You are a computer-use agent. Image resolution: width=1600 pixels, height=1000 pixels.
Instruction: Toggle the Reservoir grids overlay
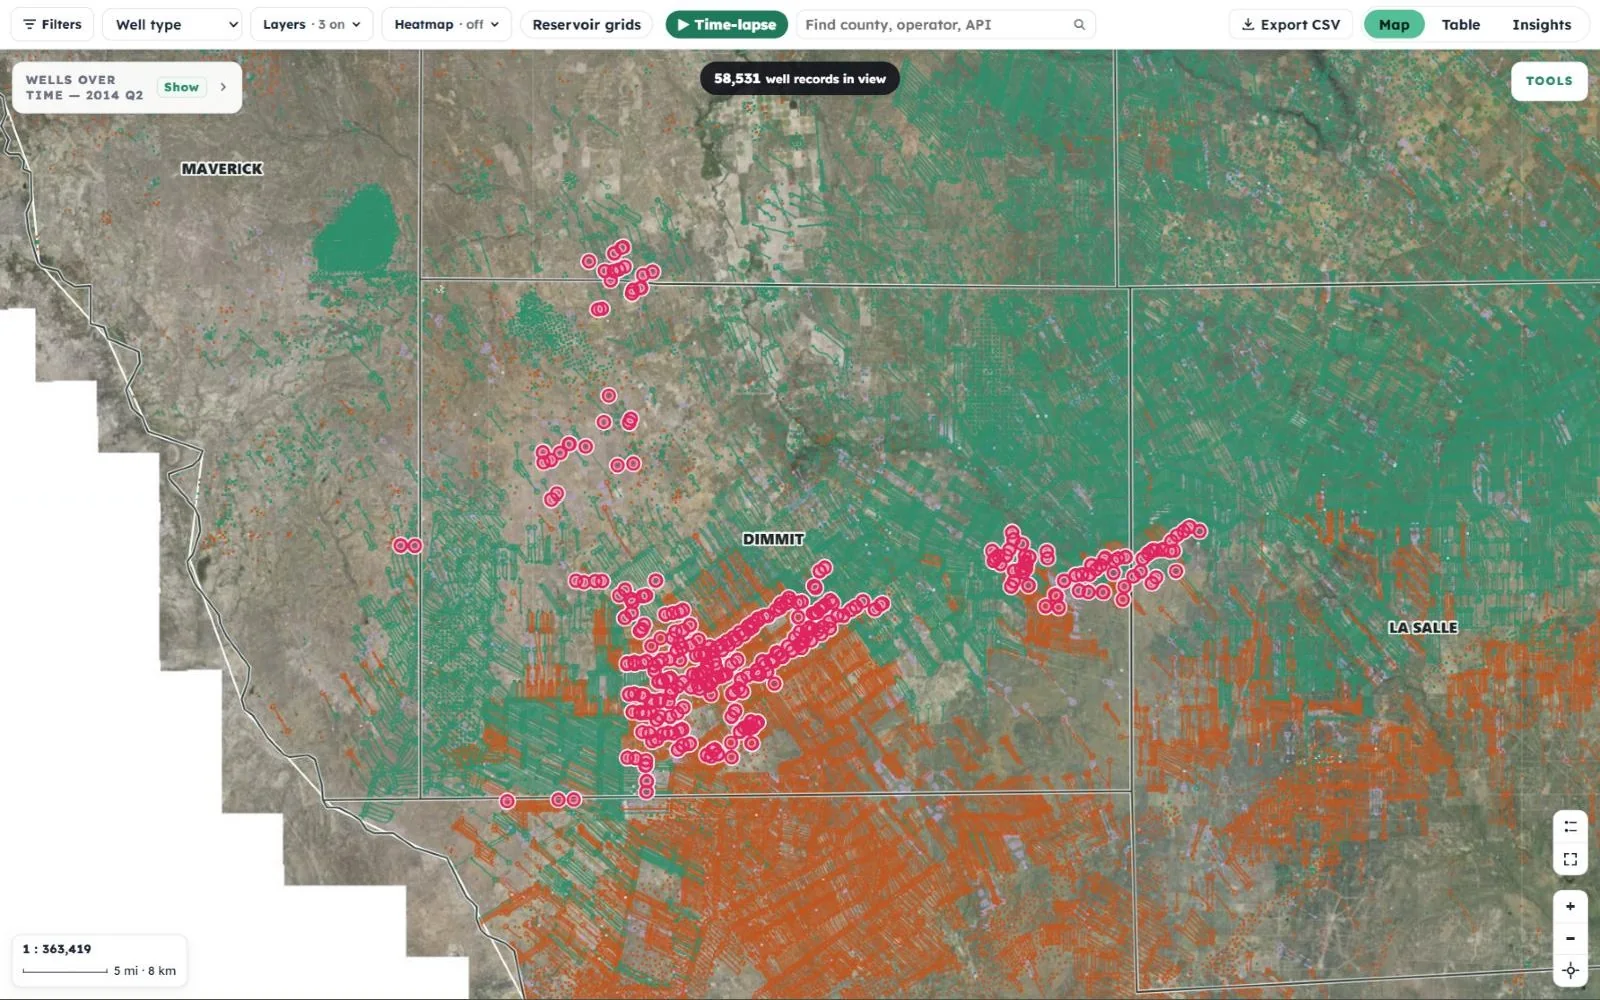(x=587, y=24)
